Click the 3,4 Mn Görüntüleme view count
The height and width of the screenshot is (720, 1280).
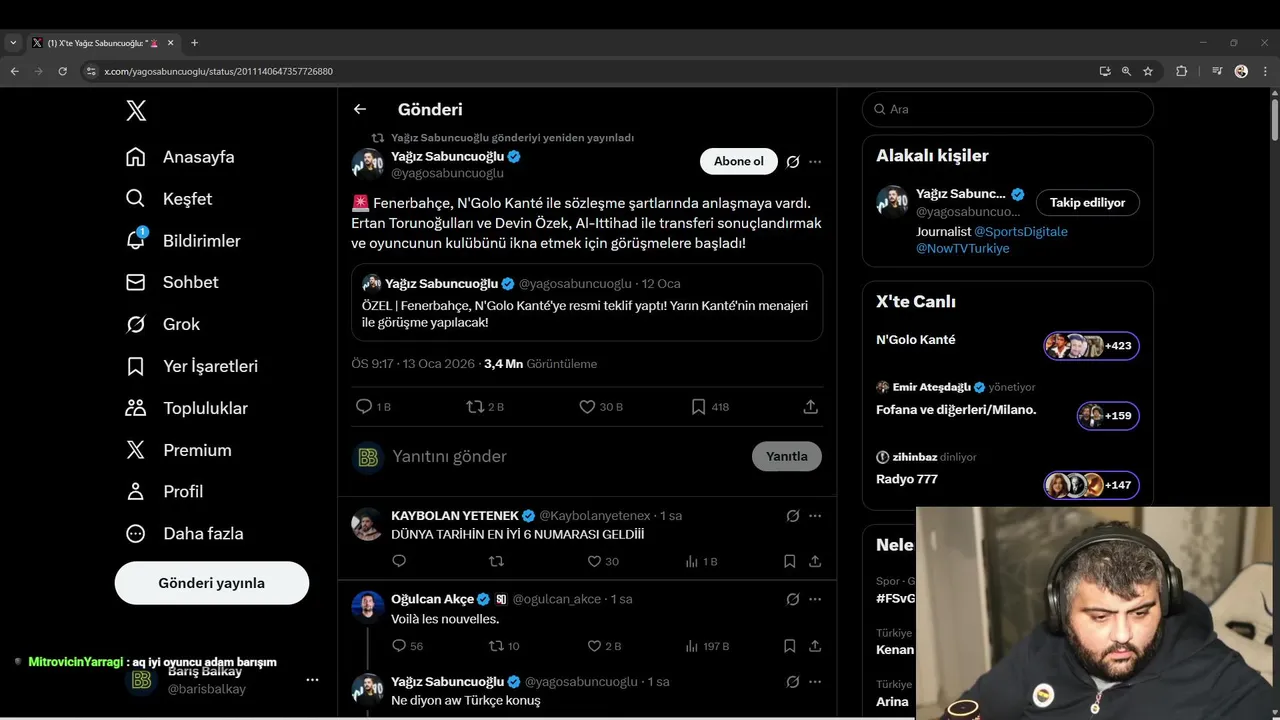coord(540,364)
